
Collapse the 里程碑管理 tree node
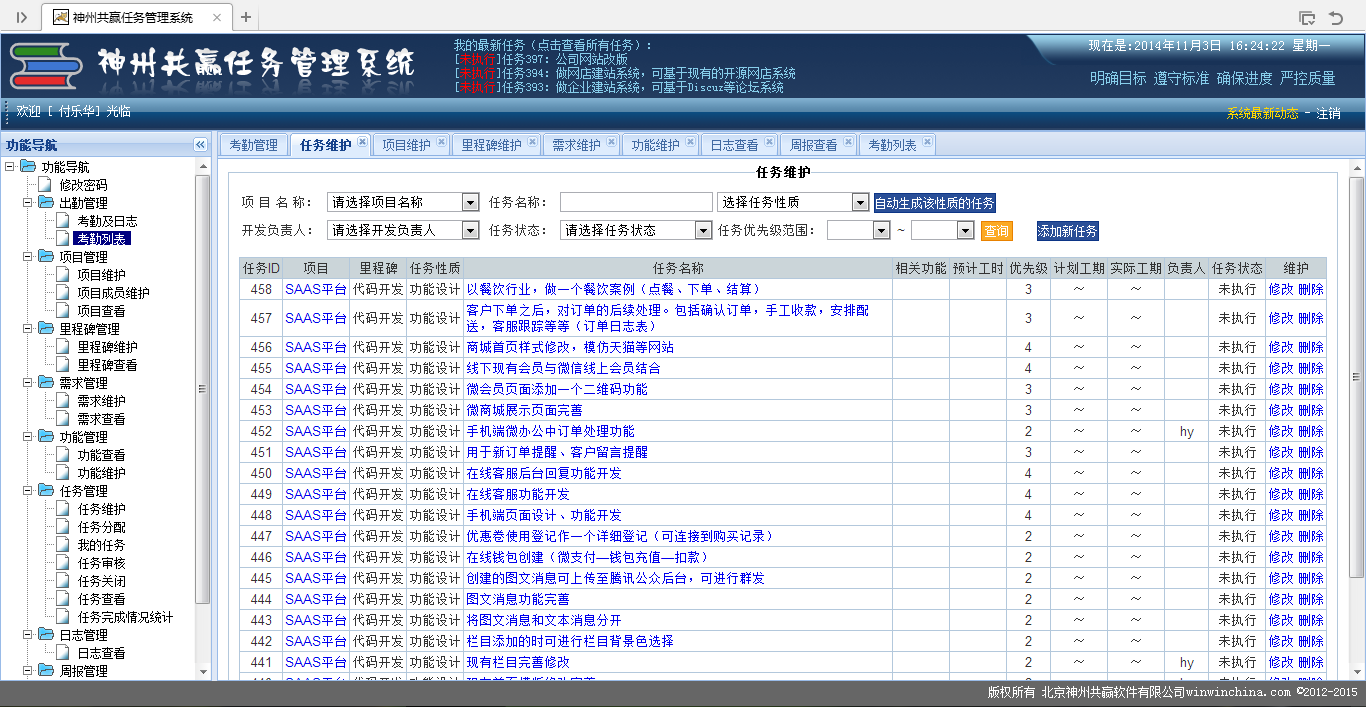(x=28, y=329)
